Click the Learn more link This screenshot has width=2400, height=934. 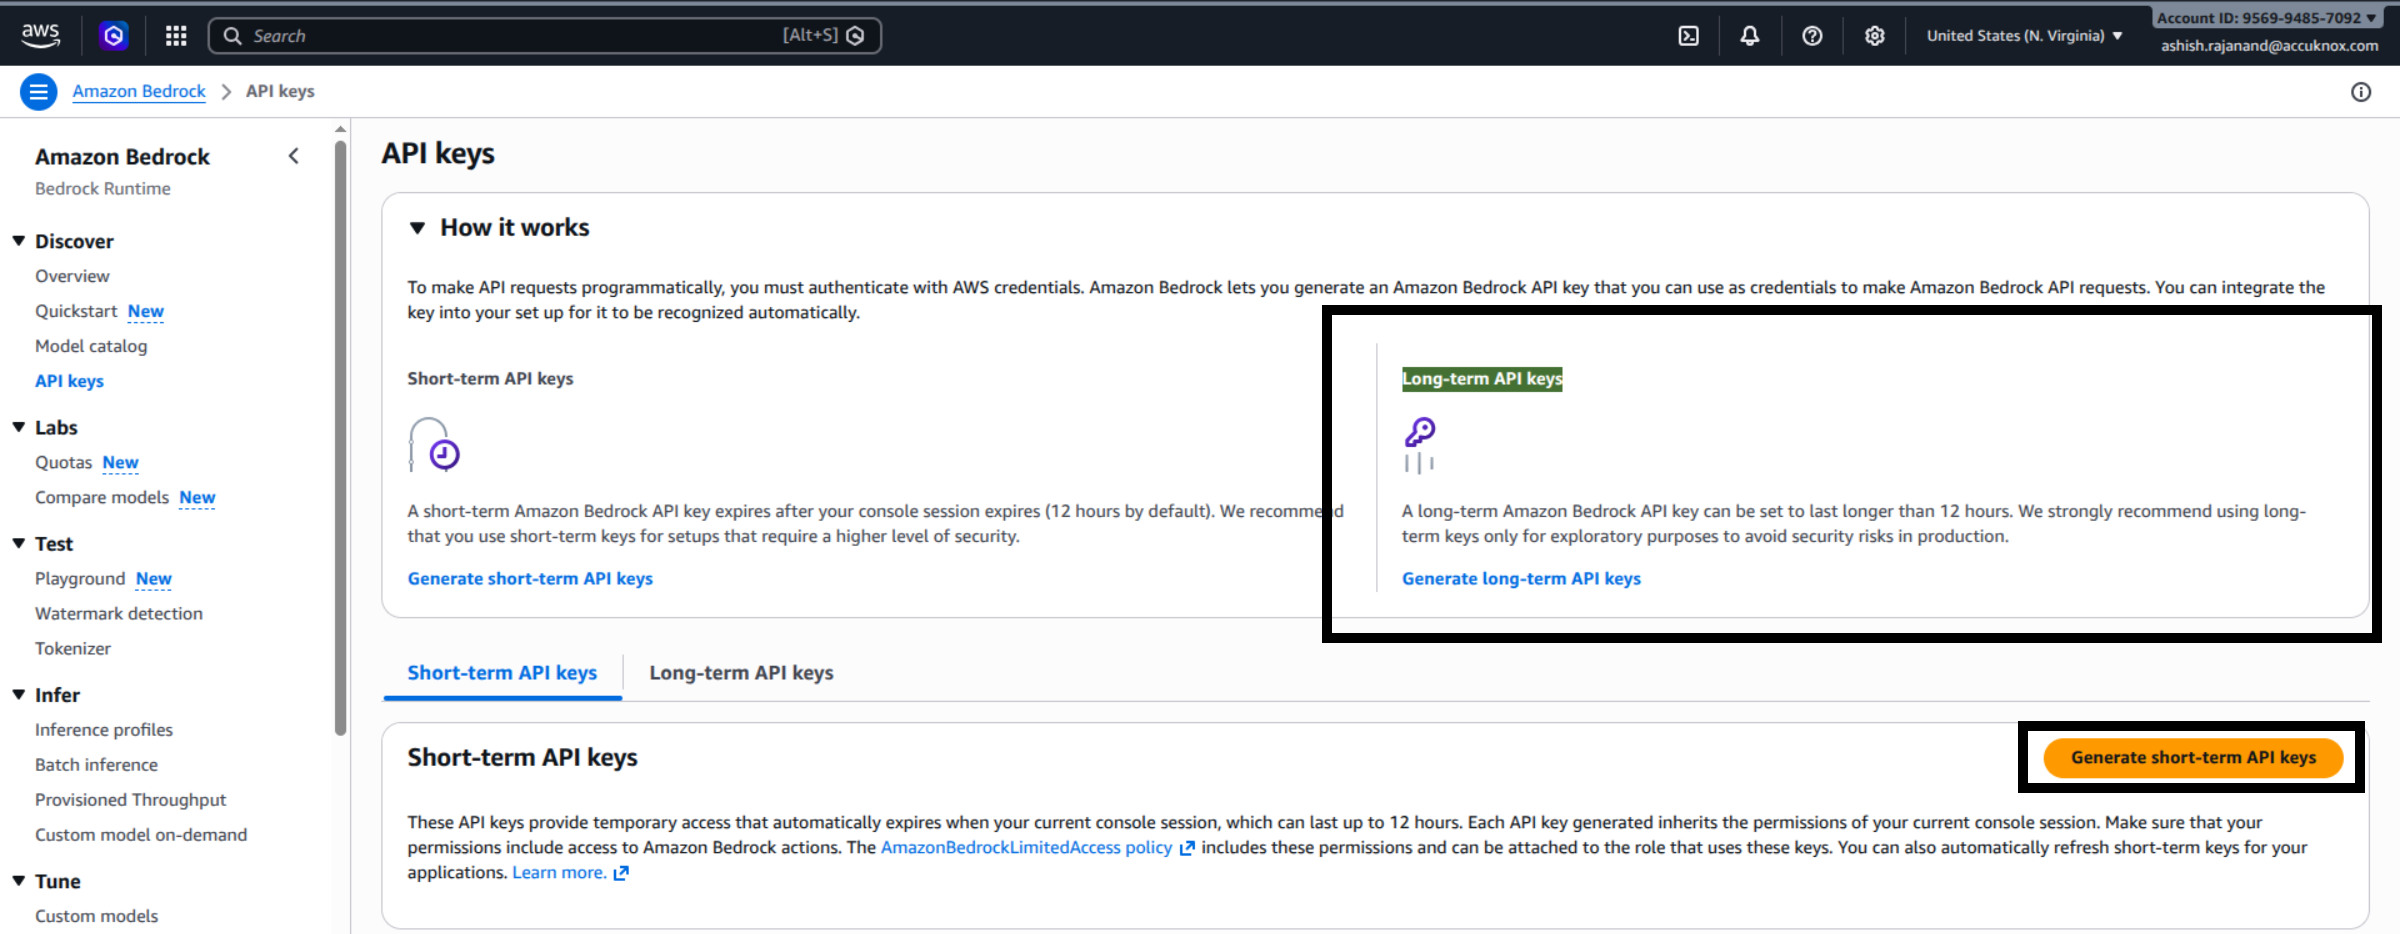click(559, 872)
